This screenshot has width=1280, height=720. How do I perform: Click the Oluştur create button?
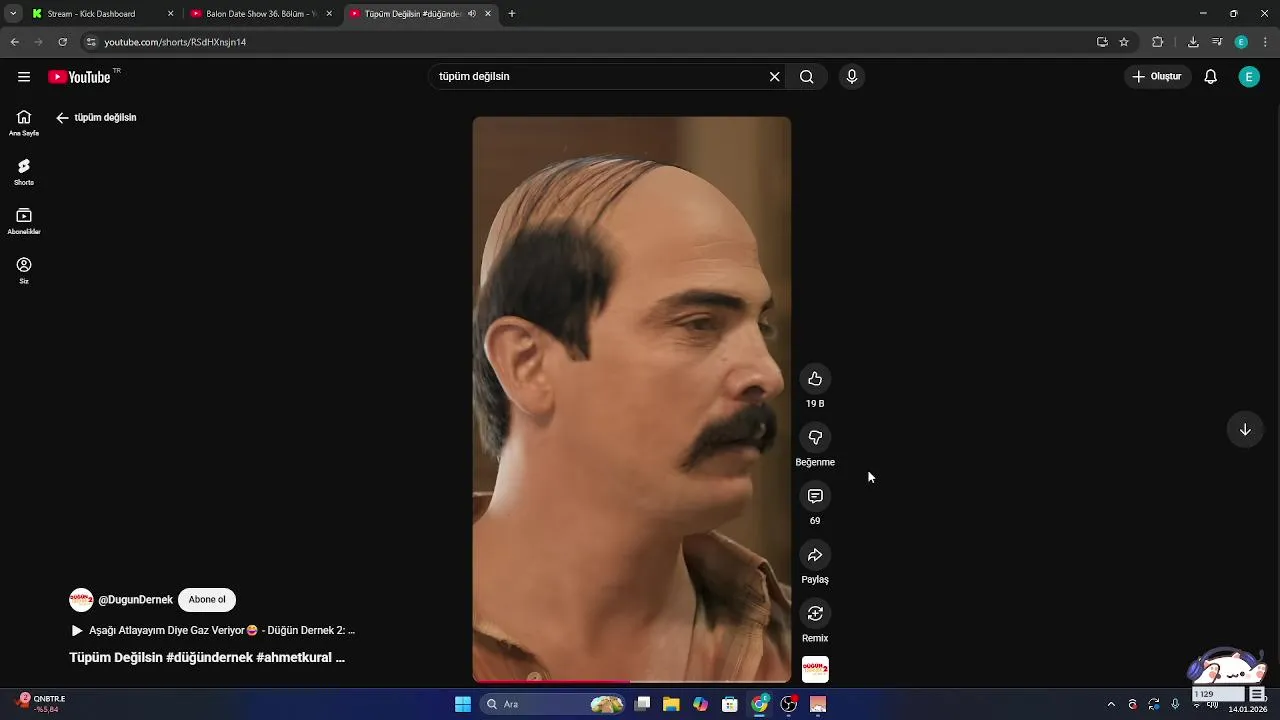tap(1157, 77)
